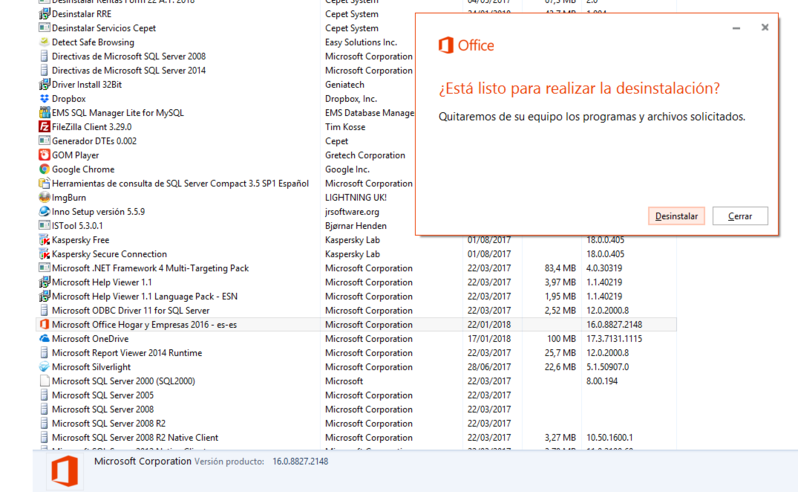This screenshot has height=492, width=798.
Task: Dismiss the dialog with the Cerrar button
Action: coord(740,216)
